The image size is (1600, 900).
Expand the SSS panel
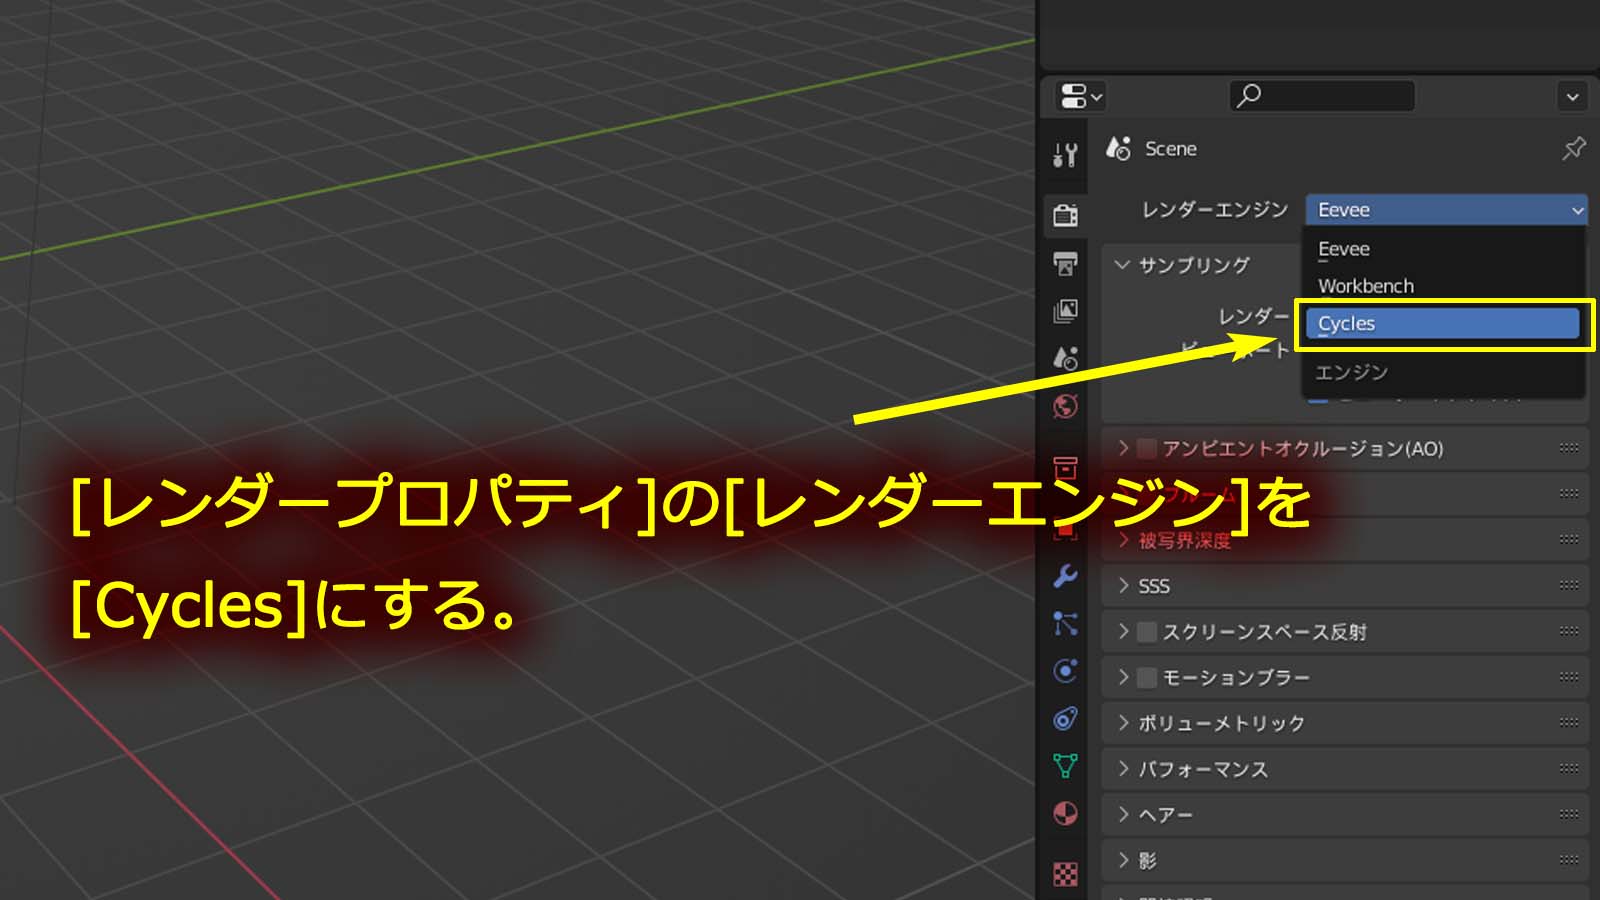(x=1345, y=586)
